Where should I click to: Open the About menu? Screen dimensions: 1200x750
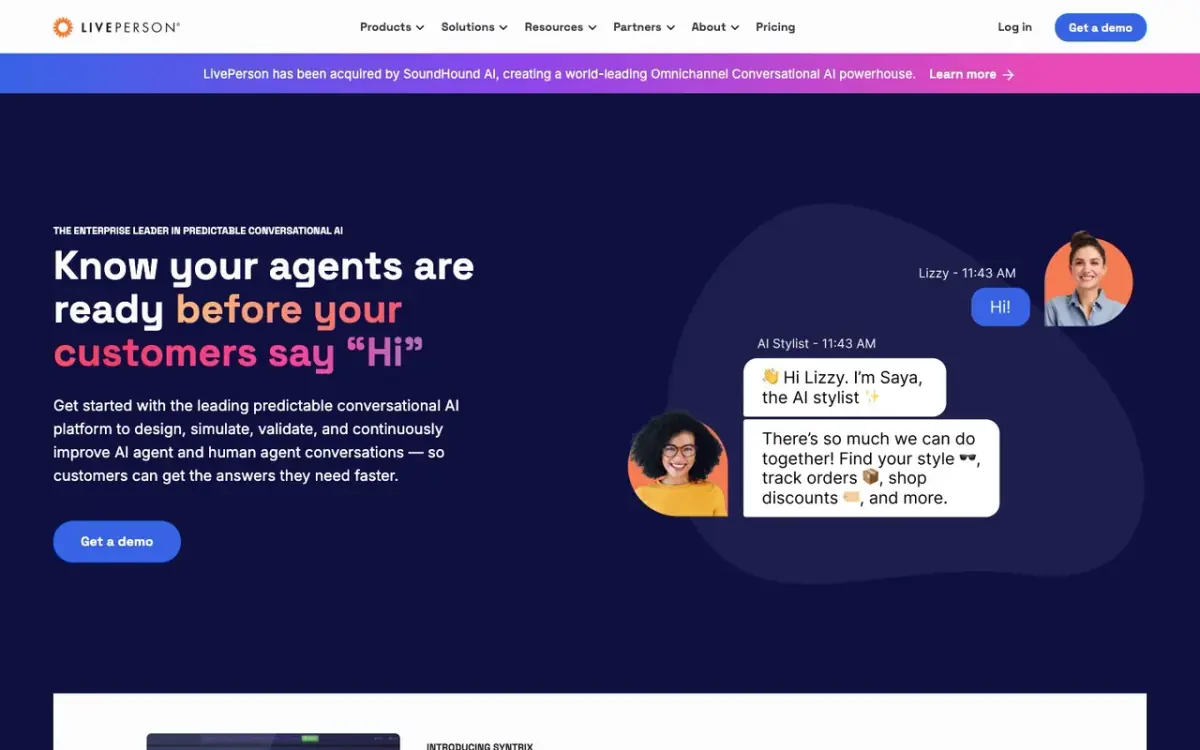[715, 27]
